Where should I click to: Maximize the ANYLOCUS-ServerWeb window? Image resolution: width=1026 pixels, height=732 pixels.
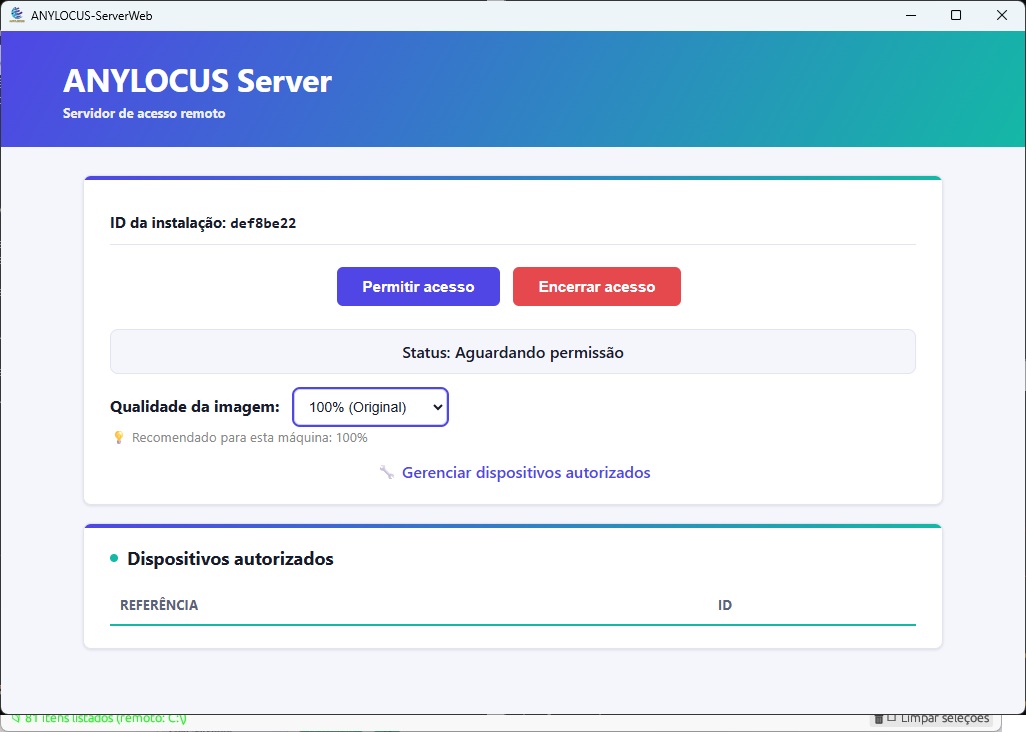pyautogui.click(x=956, y=15)
